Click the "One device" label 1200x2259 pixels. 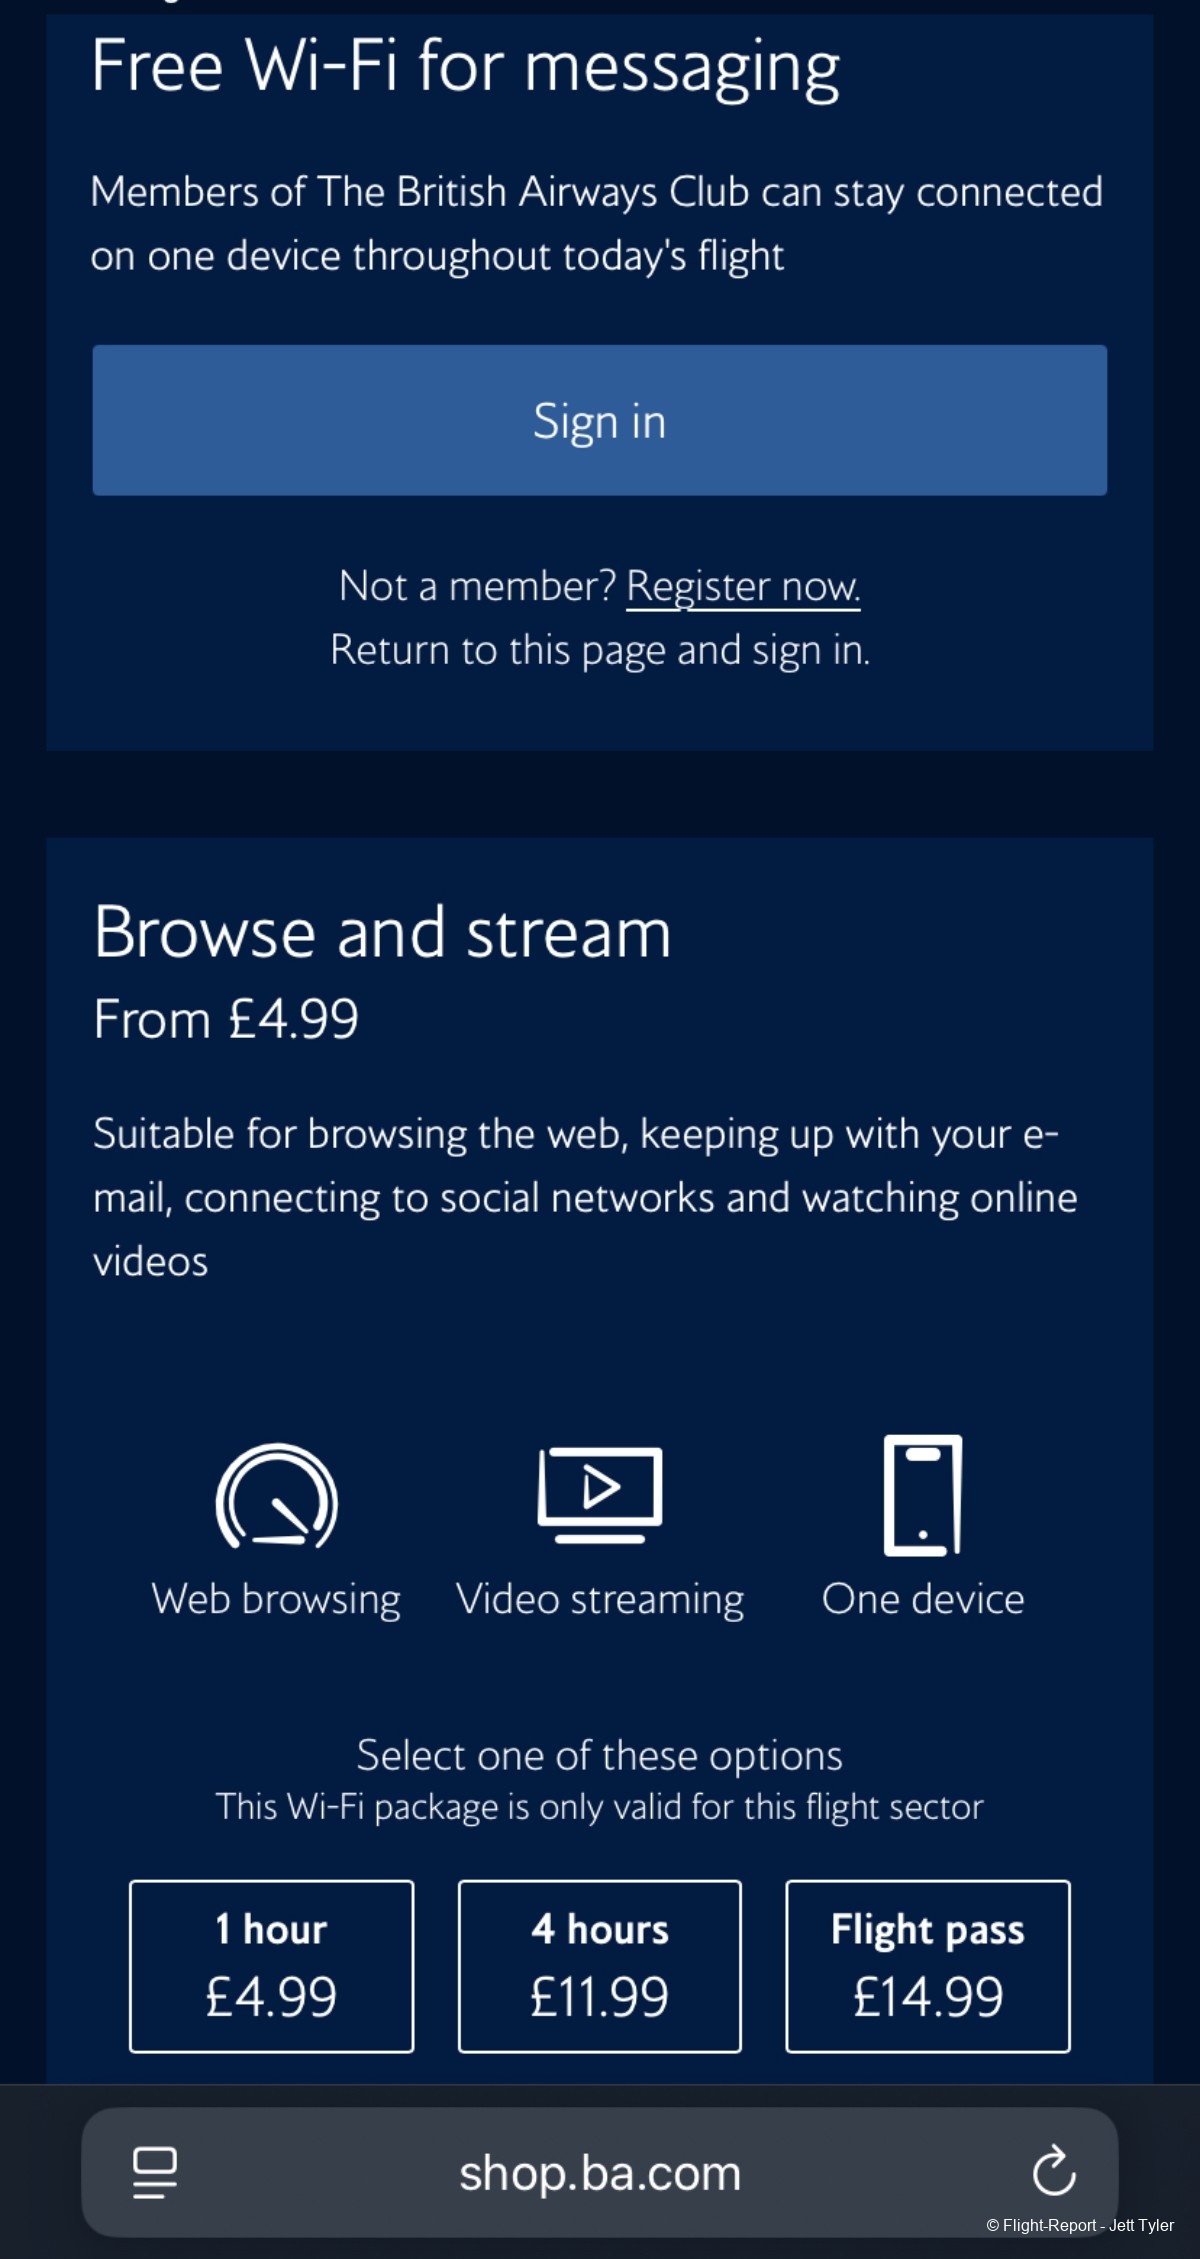[x=923, y=1599]
